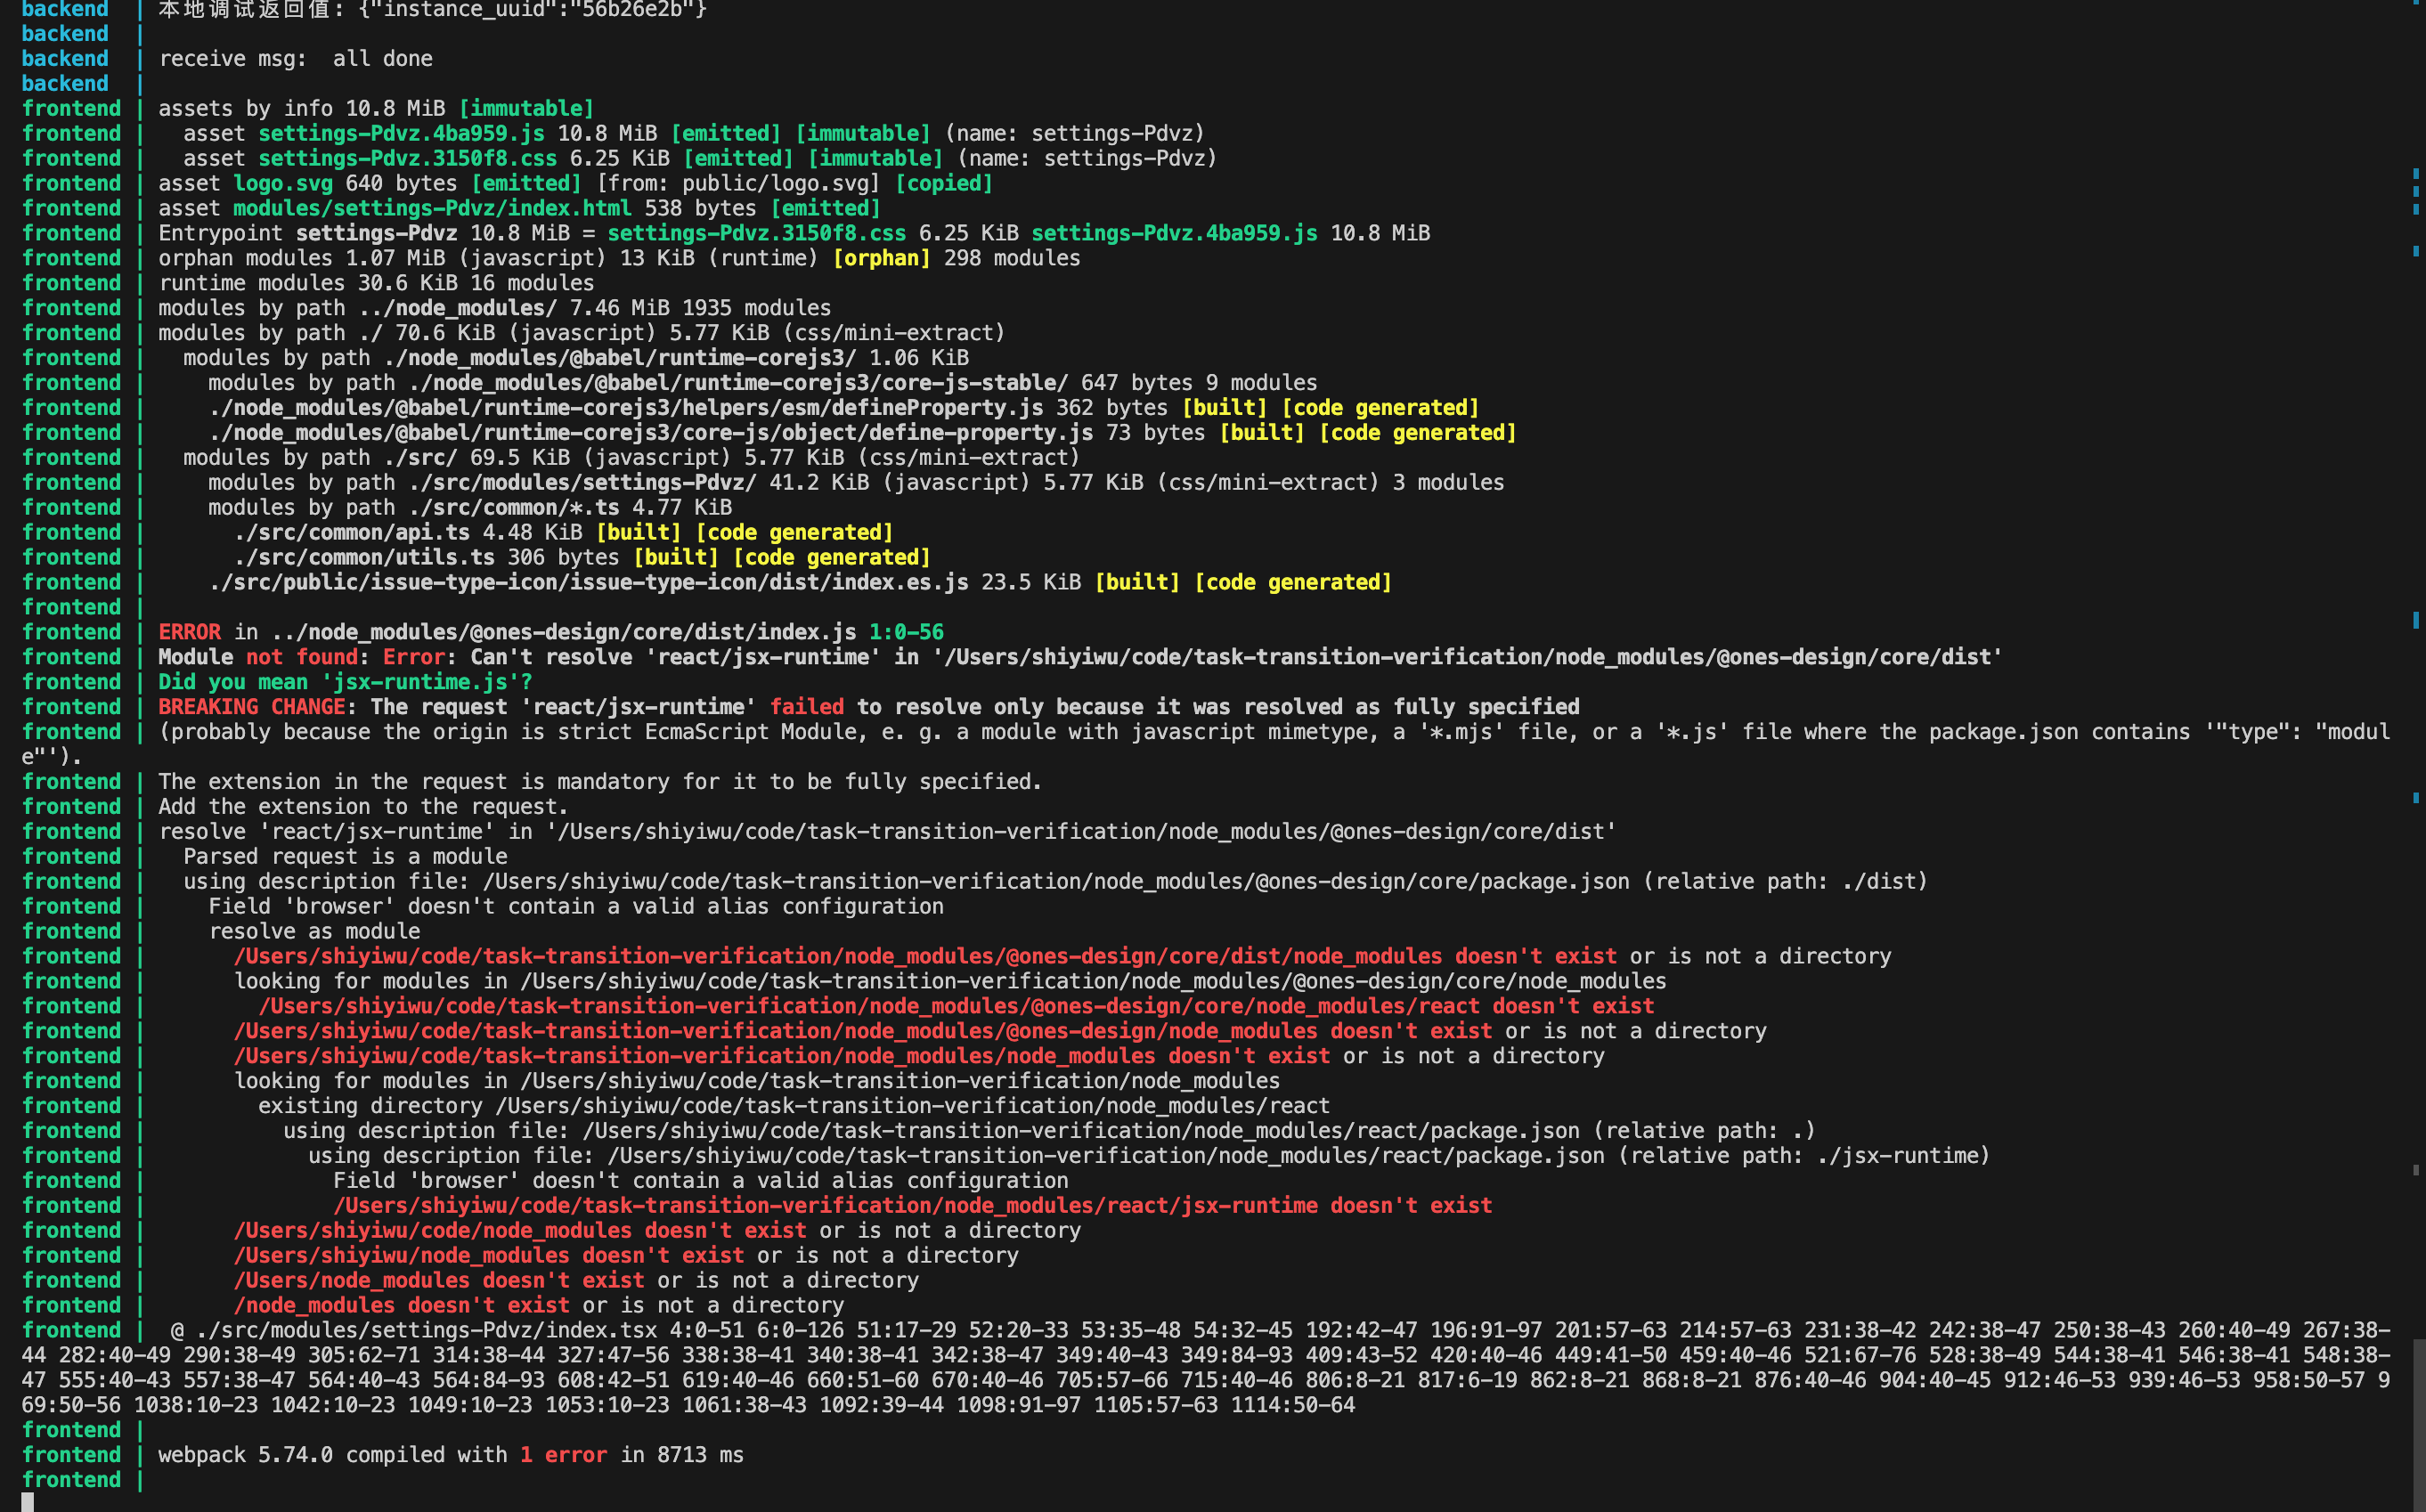
Task: Click red '/node_modules doesn't exist' line
Action: pyautogui.click(x=401, y=1306)
